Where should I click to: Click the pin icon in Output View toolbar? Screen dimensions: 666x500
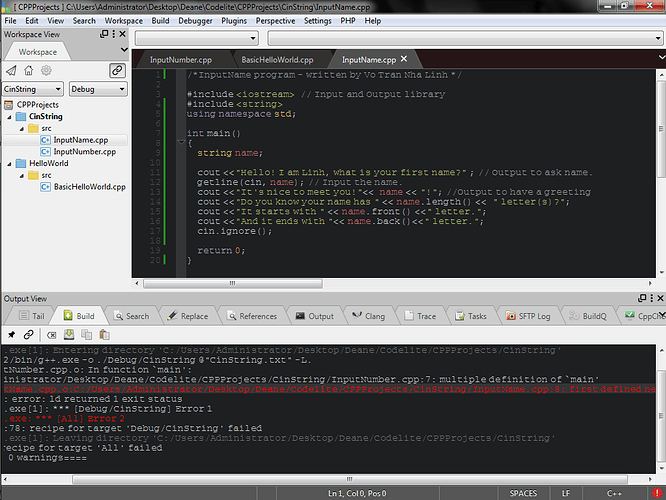(11, 333)
